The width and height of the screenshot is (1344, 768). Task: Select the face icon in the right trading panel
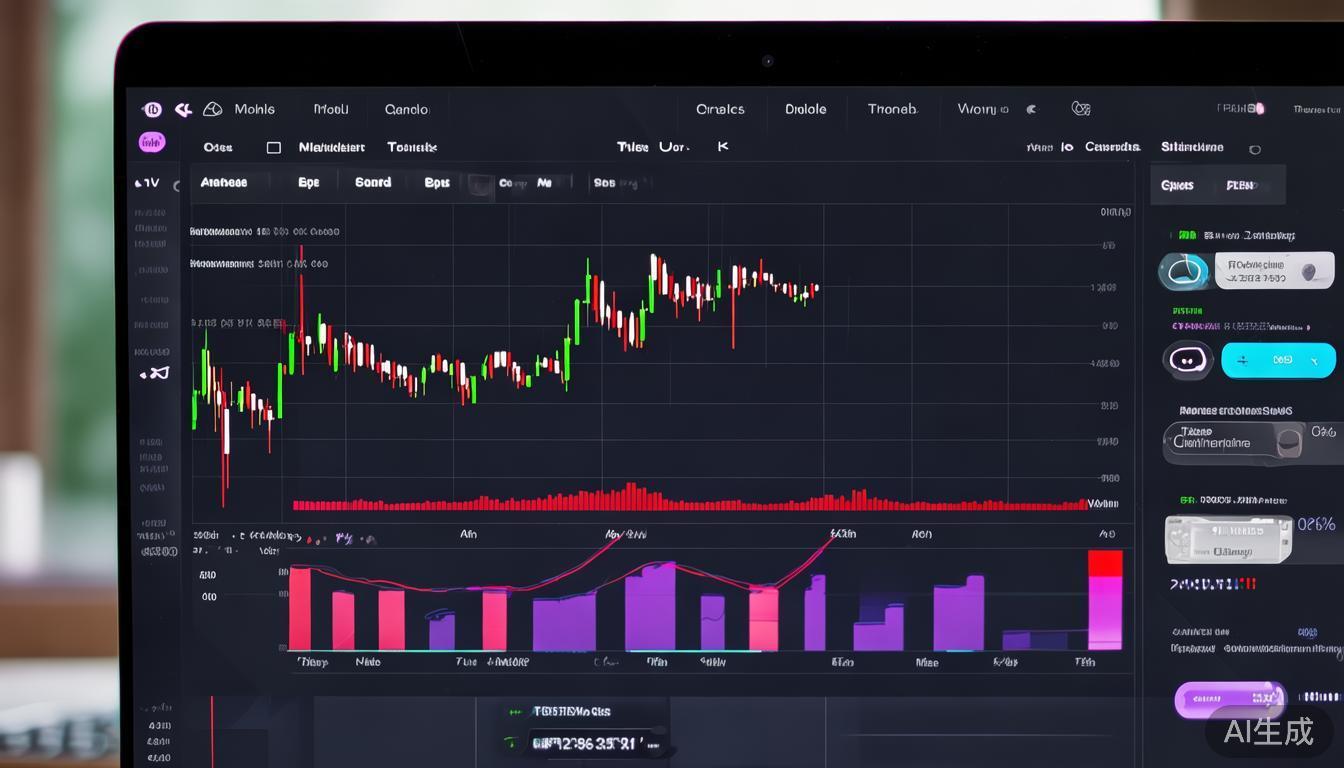(x=1188, y=359)
